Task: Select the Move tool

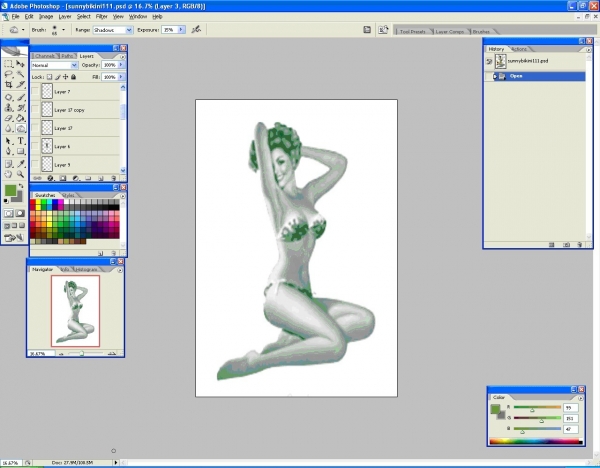Action: (20, 64)
